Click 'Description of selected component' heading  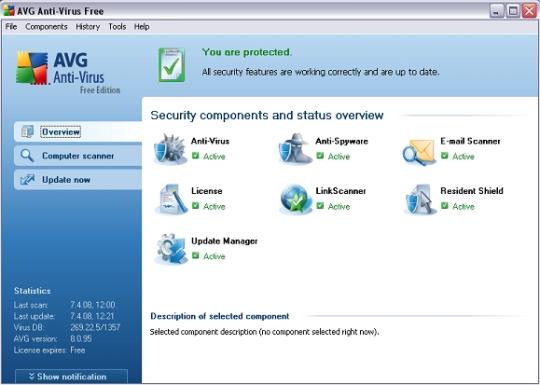[220, 316]
